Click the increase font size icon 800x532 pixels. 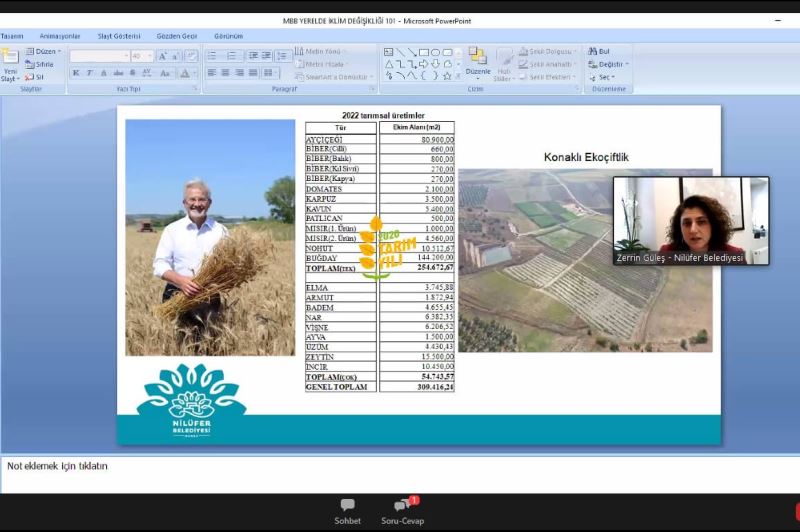[x=162, y=56]
